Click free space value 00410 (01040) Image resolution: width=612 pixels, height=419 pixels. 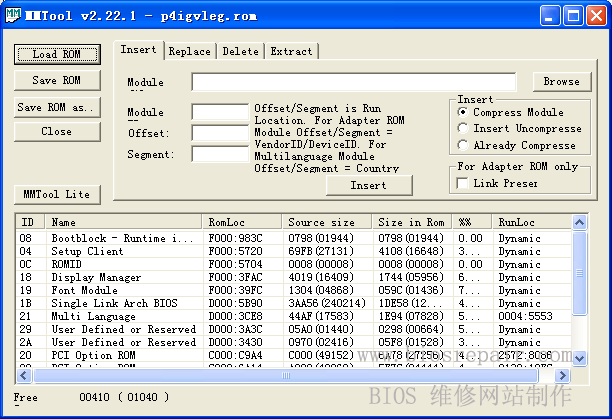pos(124,397)
